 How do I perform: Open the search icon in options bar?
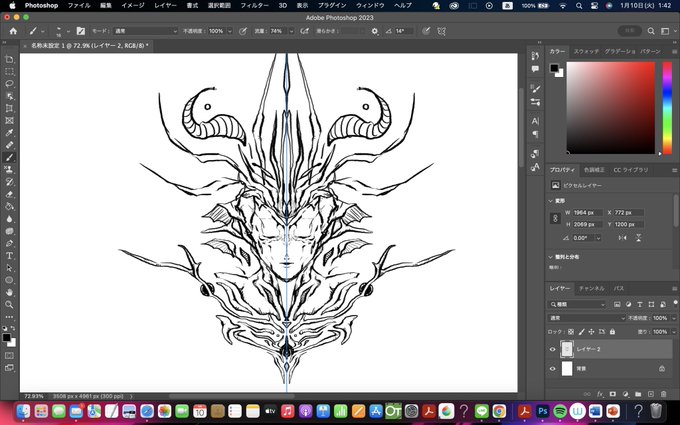[x=651, y=31]
